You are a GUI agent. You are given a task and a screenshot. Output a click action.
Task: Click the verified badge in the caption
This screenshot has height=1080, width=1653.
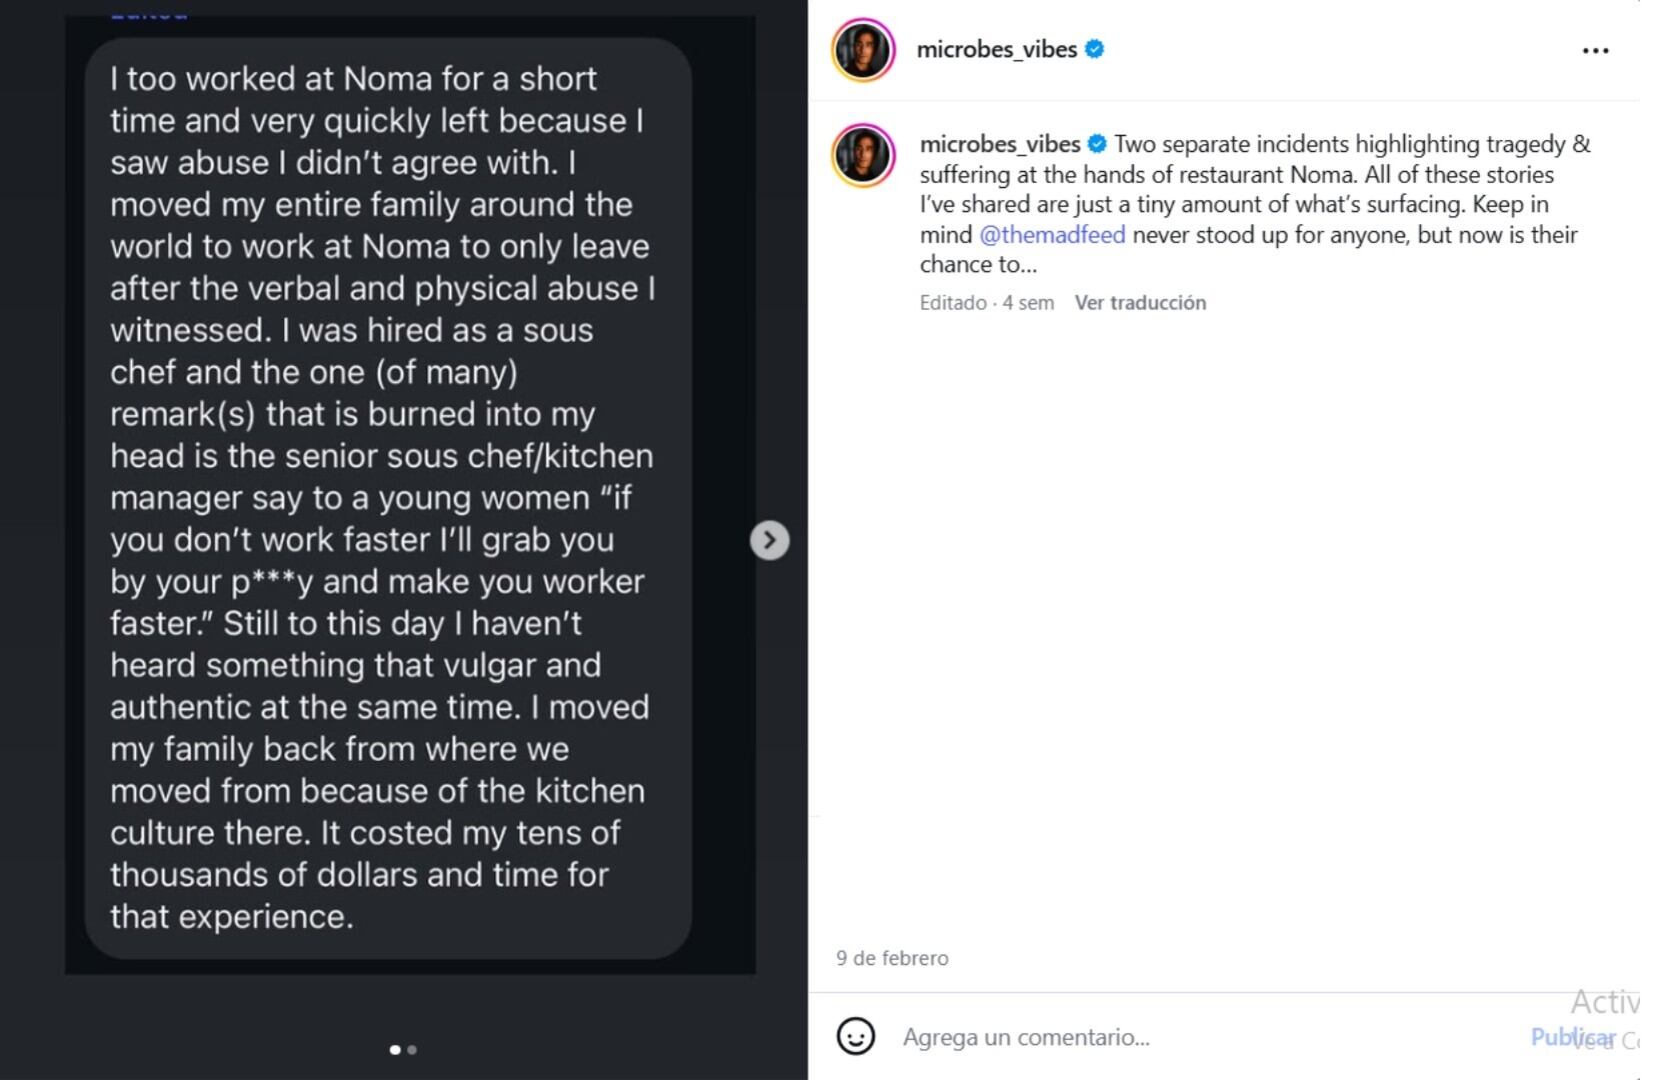[1097, 144]
